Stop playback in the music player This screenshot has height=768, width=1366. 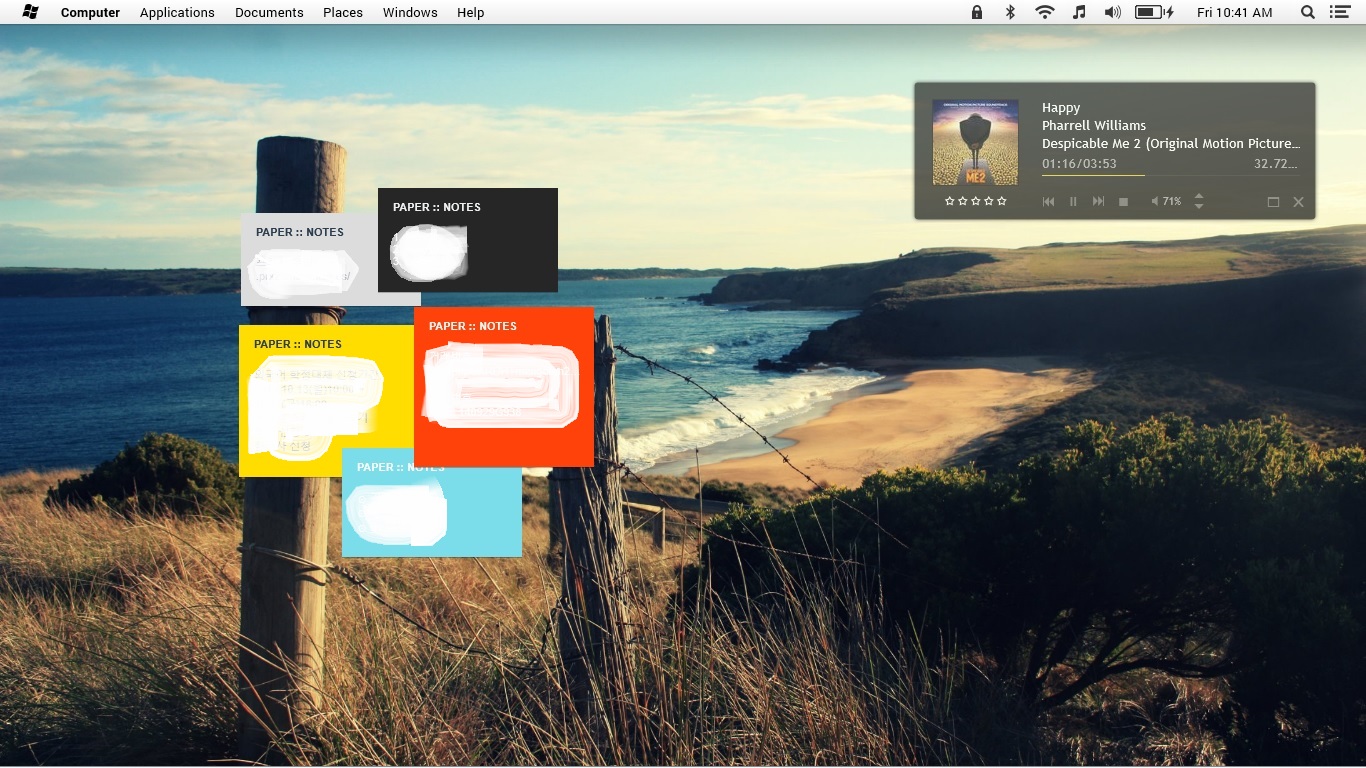(x=1123, y=202)
